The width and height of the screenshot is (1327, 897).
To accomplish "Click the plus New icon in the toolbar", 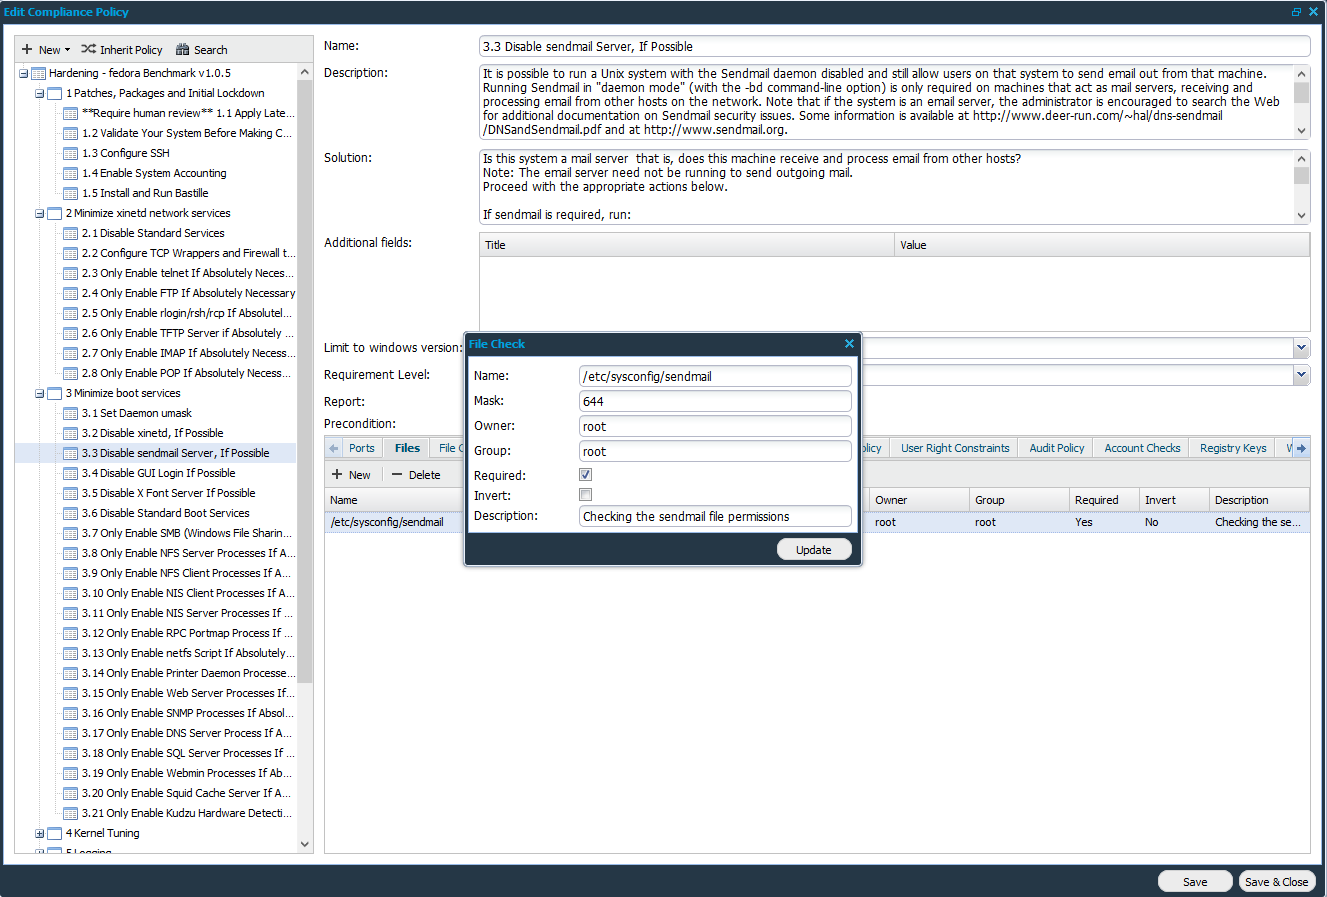I will pyautogui.click(x=27, y=49).
